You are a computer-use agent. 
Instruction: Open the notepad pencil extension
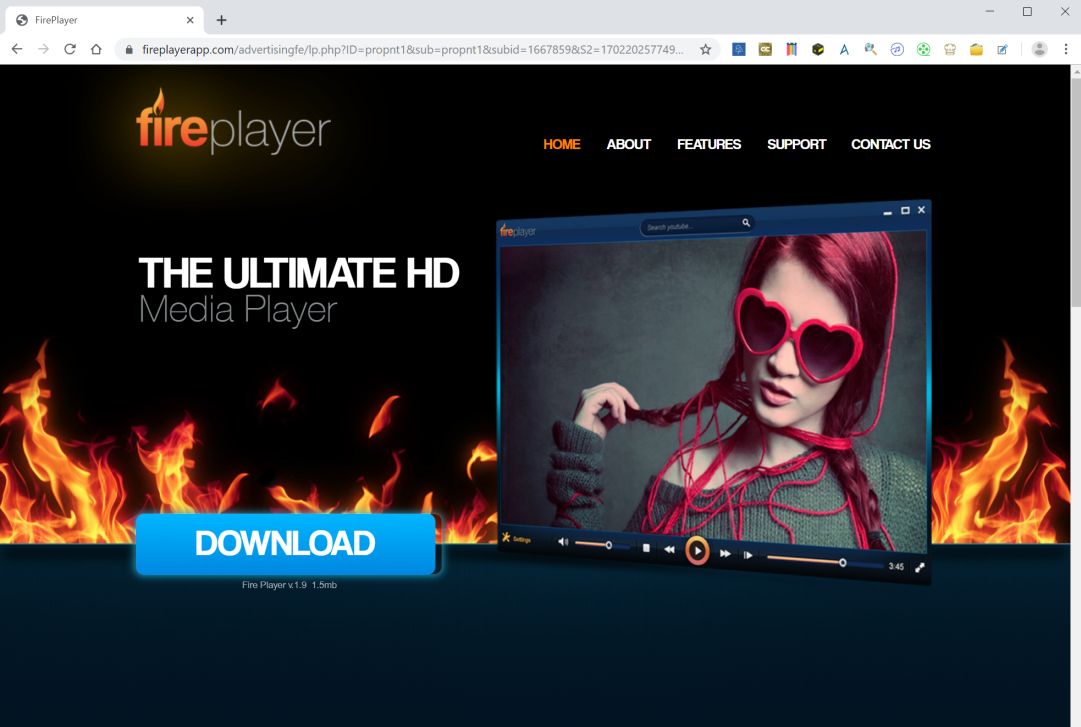(1002, 50)
